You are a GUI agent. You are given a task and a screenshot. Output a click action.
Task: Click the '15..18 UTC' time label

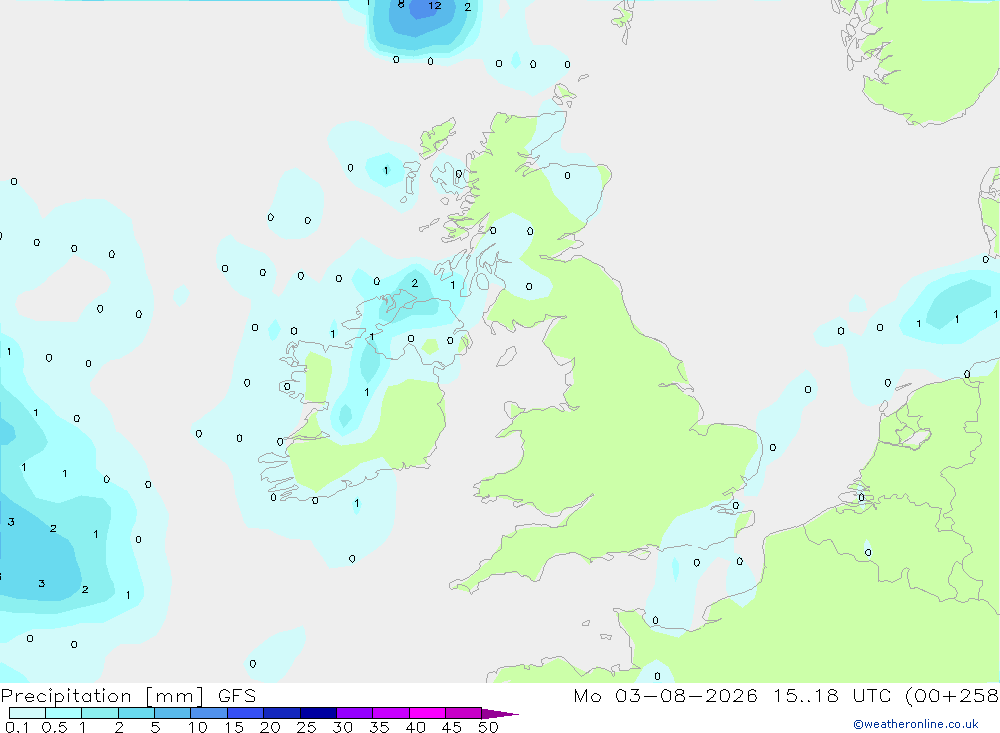[833, 695]
